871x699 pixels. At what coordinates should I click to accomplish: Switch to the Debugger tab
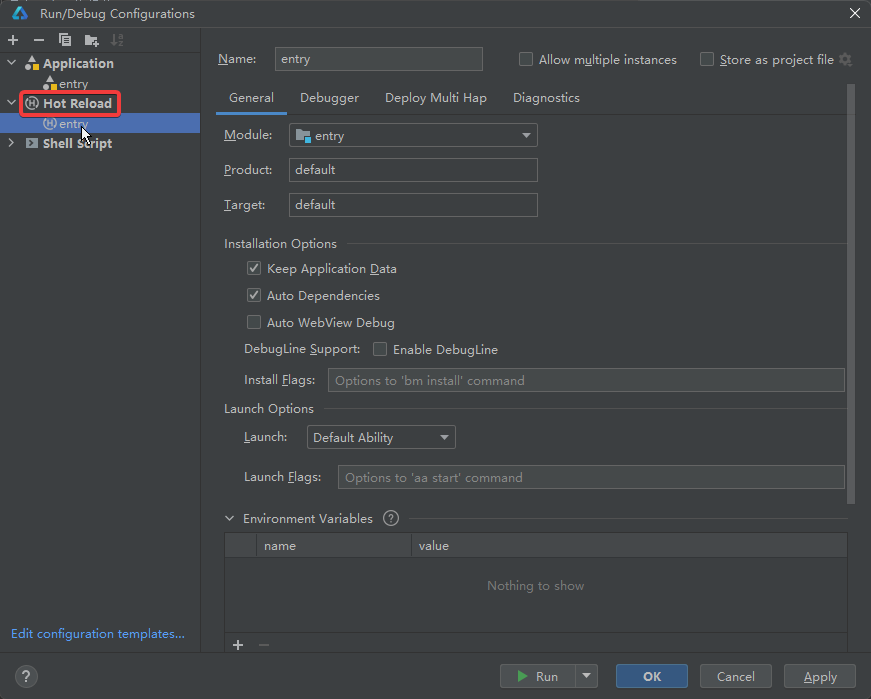(329, 98)
